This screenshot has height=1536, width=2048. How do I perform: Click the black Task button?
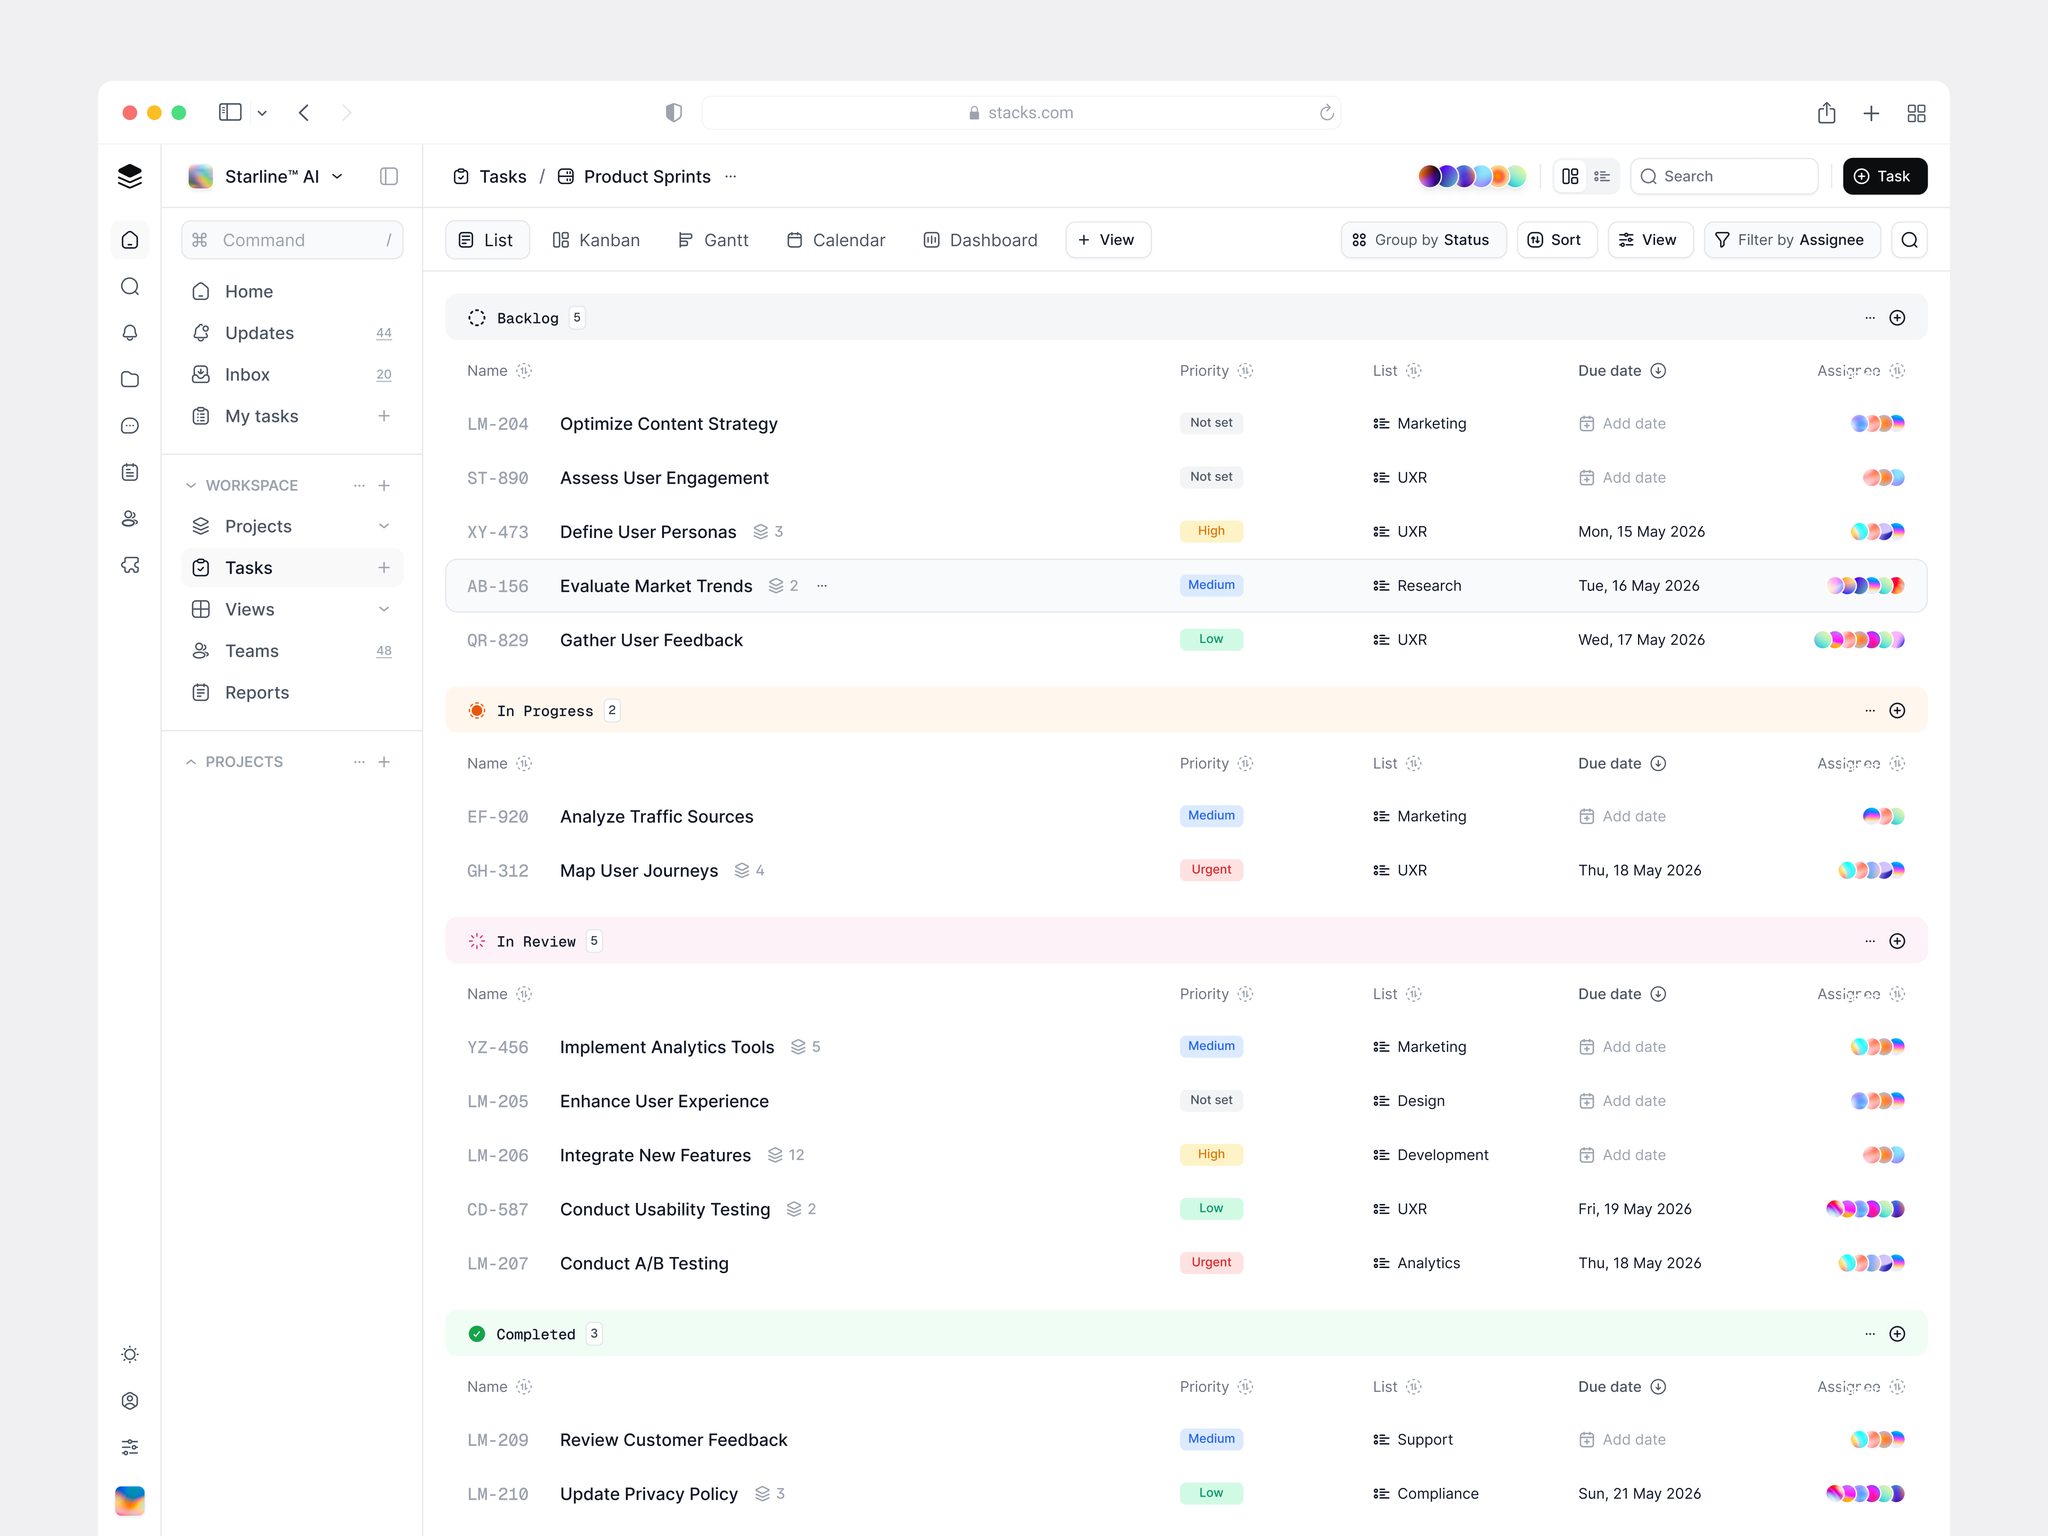1884,176
